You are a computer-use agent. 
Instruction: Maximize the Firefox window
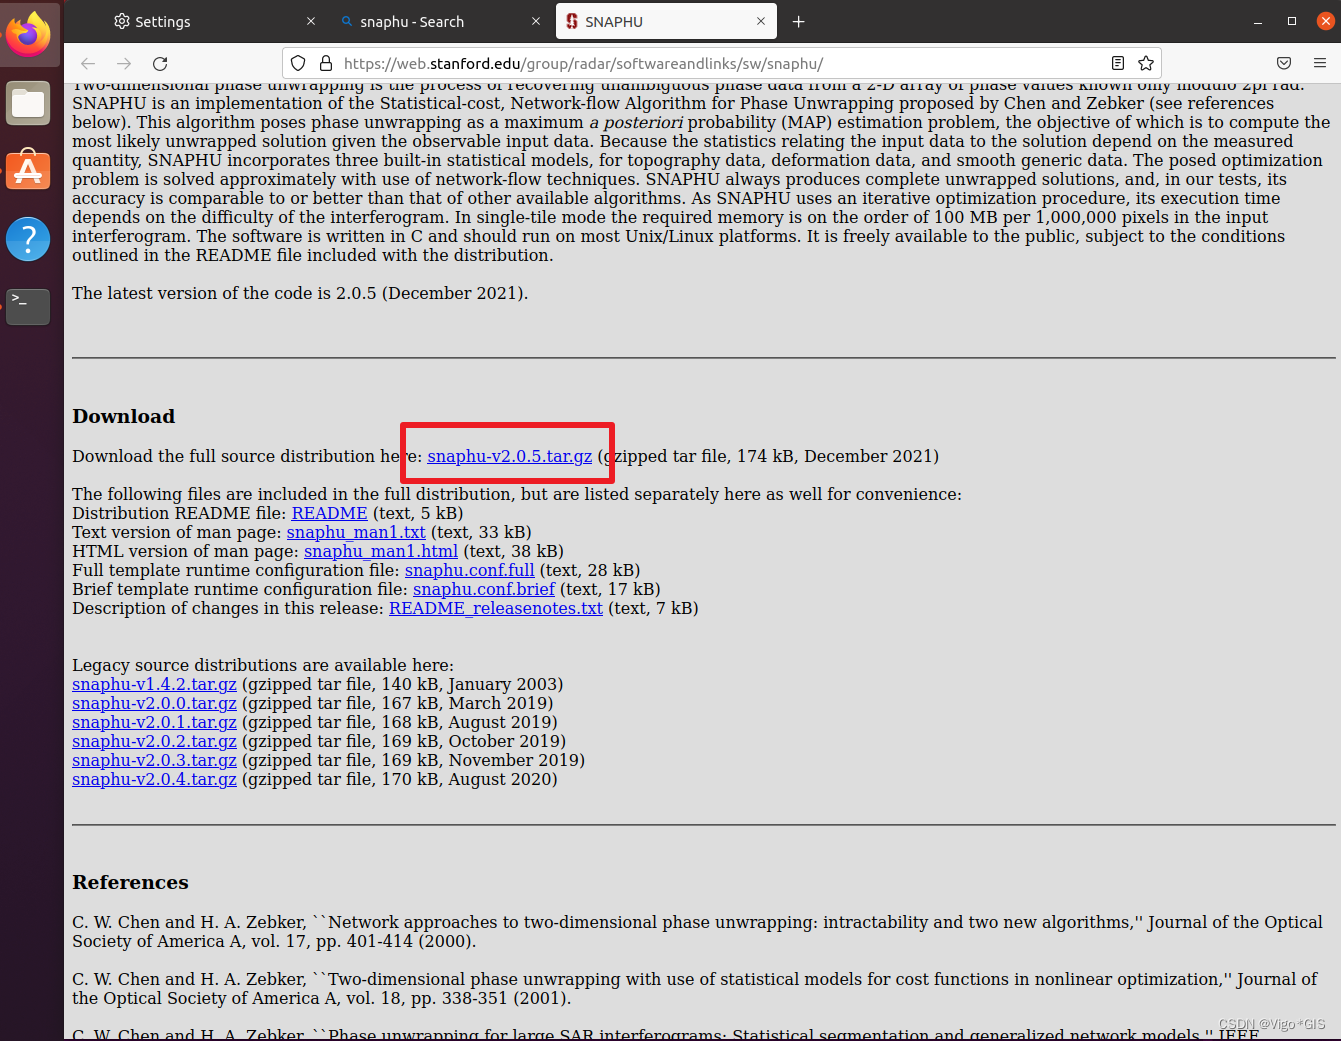(x=1292, y=21)
